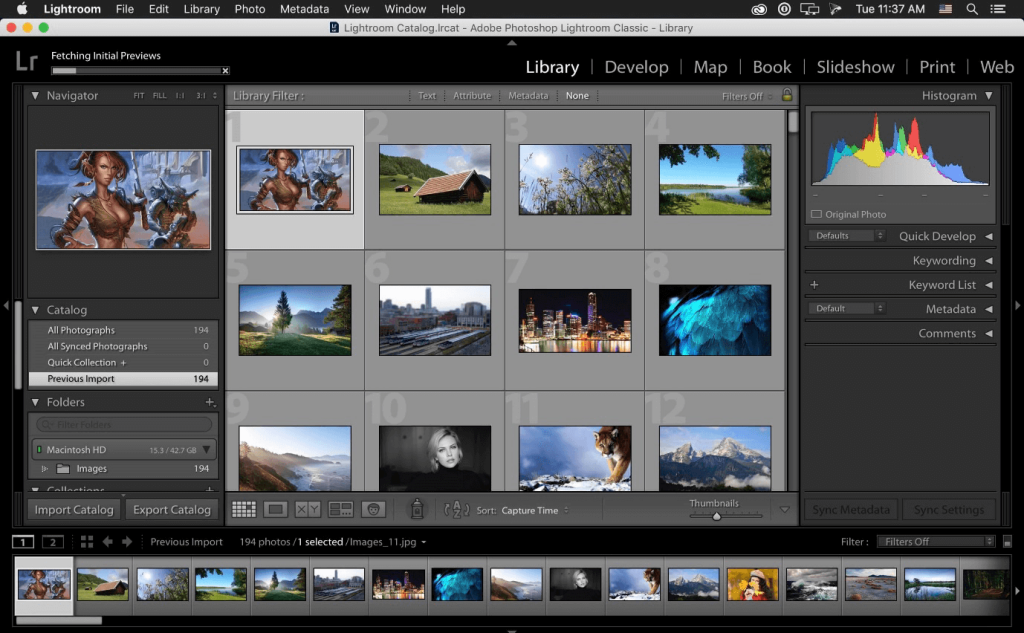Click the Import Catalog button
Screen dimensions: 1024x633
[74, 509]
